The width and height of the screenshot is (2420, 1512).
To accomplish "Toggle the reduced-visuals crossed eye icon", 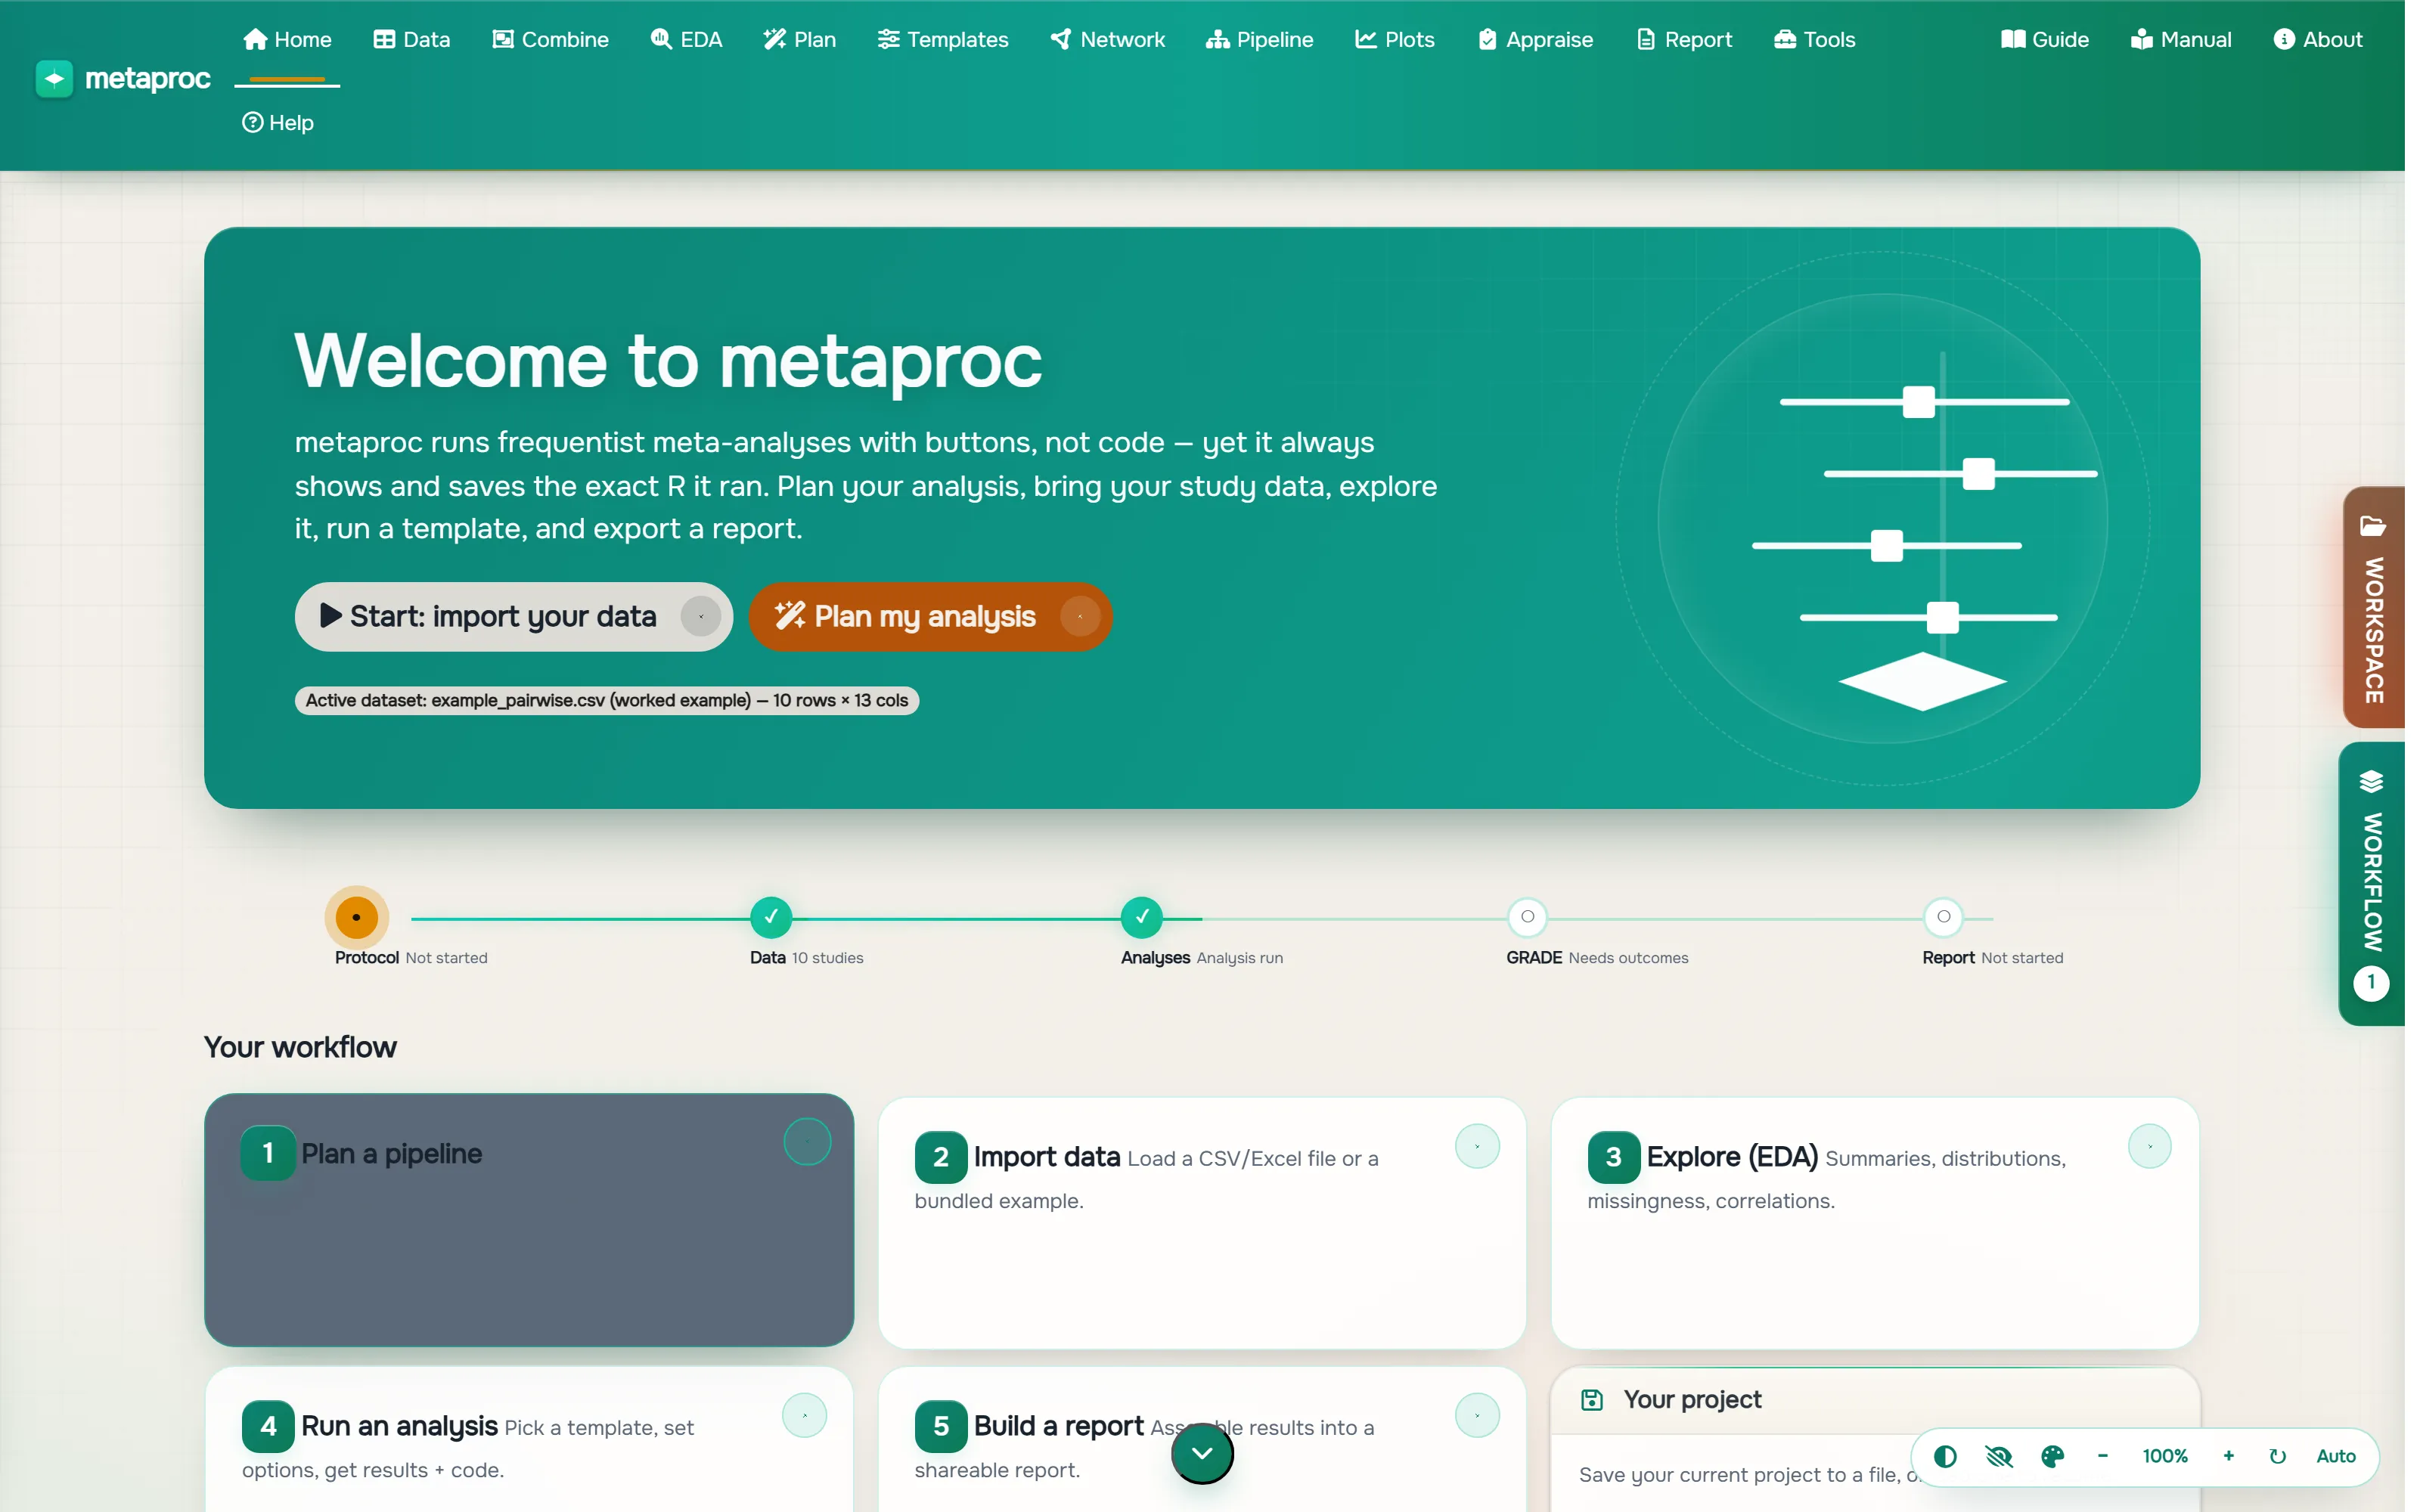I will point(1999,1457).
